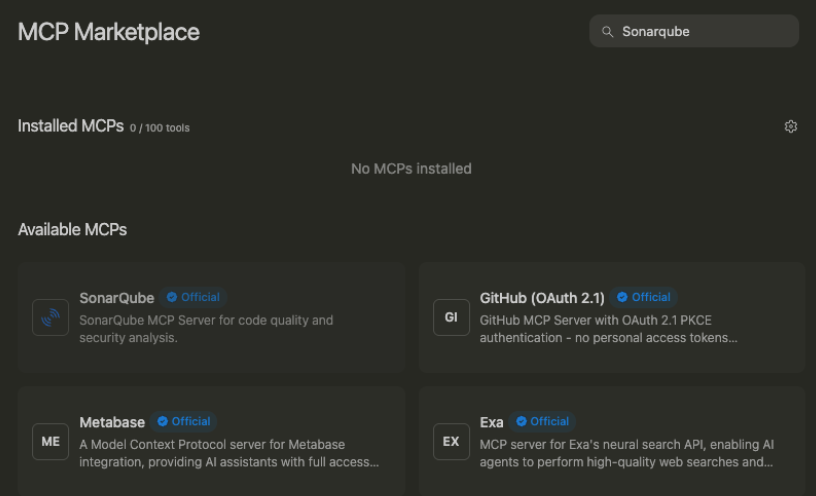Click the GitHub Official verified badge
The width and height of the screenshot is (816, 496).
(x=644, y=297)
